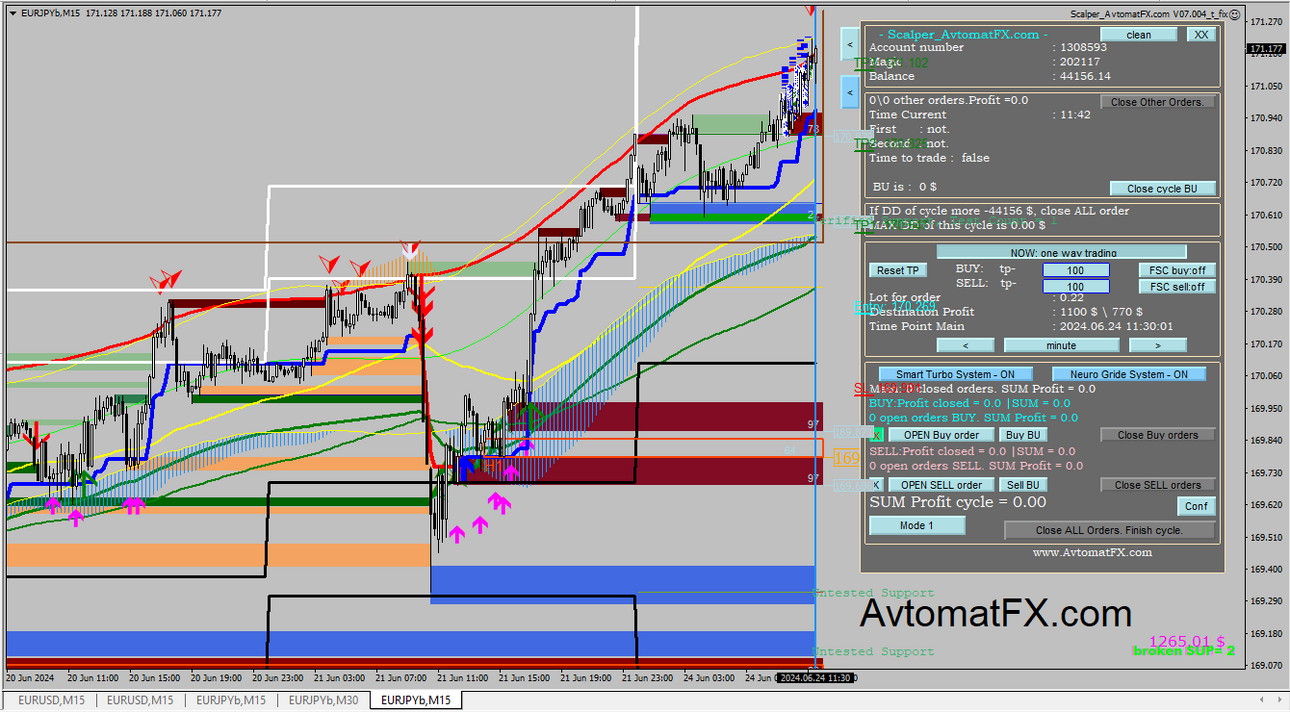Click the smiley expert advisor icon

1235,14
